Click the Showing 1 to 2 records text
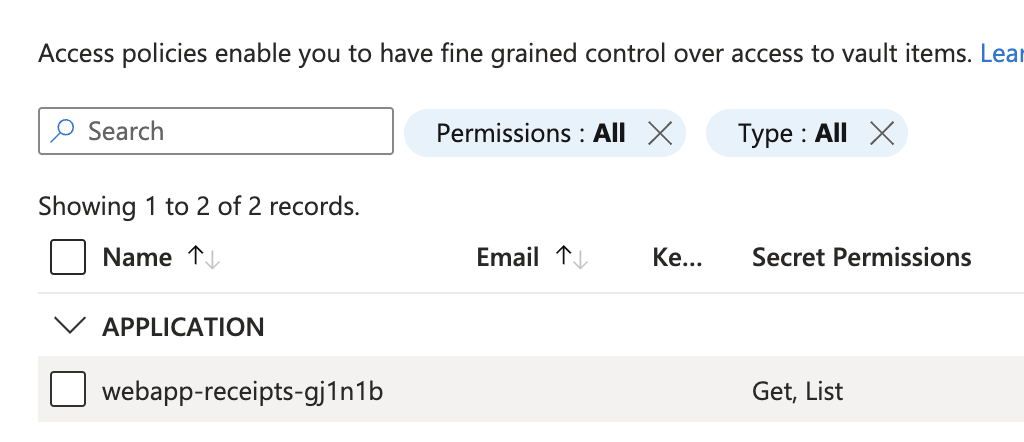1024x442 pixels. pyautogui.click(x=198, y=207)
